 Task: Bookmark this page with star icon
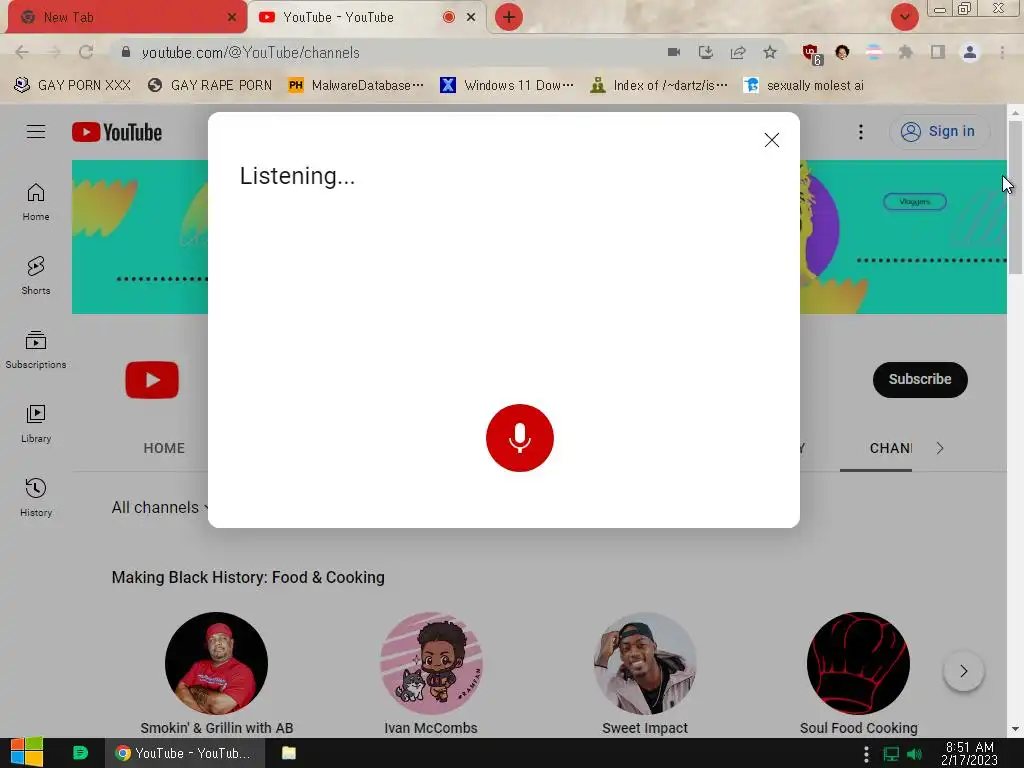(770, 52)
